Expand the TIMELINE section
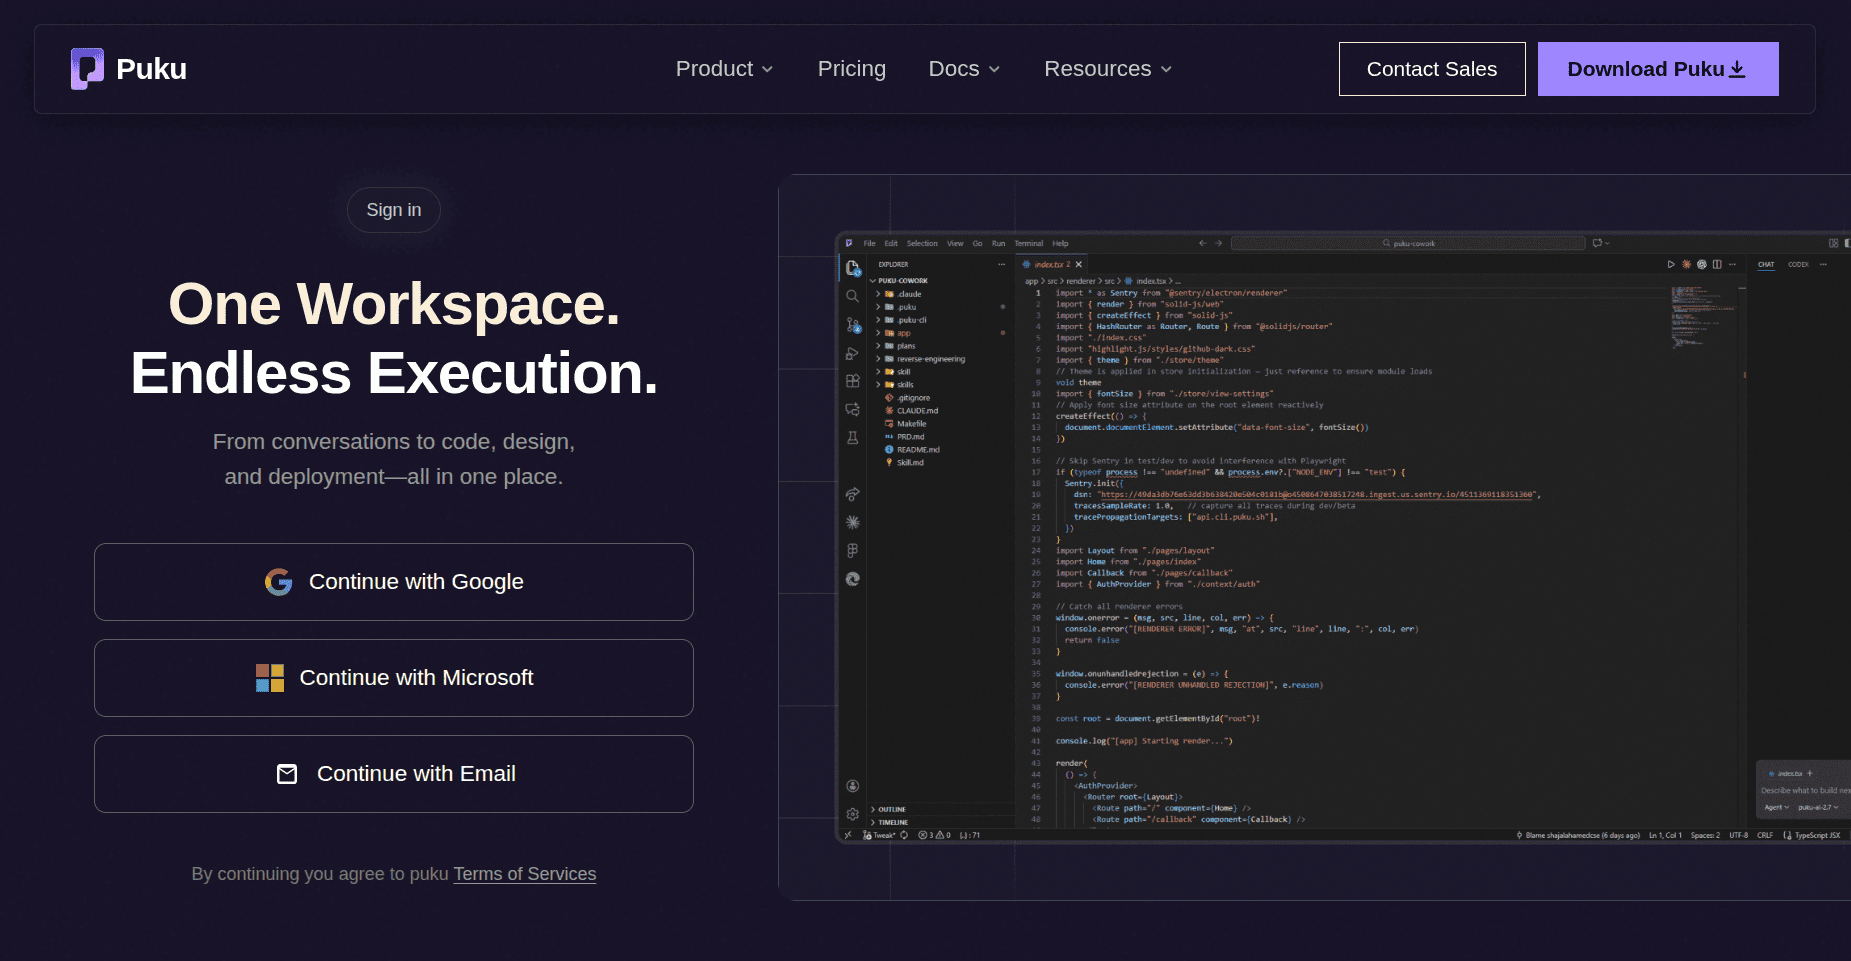 pyautogui.click(x=891, y=823)
